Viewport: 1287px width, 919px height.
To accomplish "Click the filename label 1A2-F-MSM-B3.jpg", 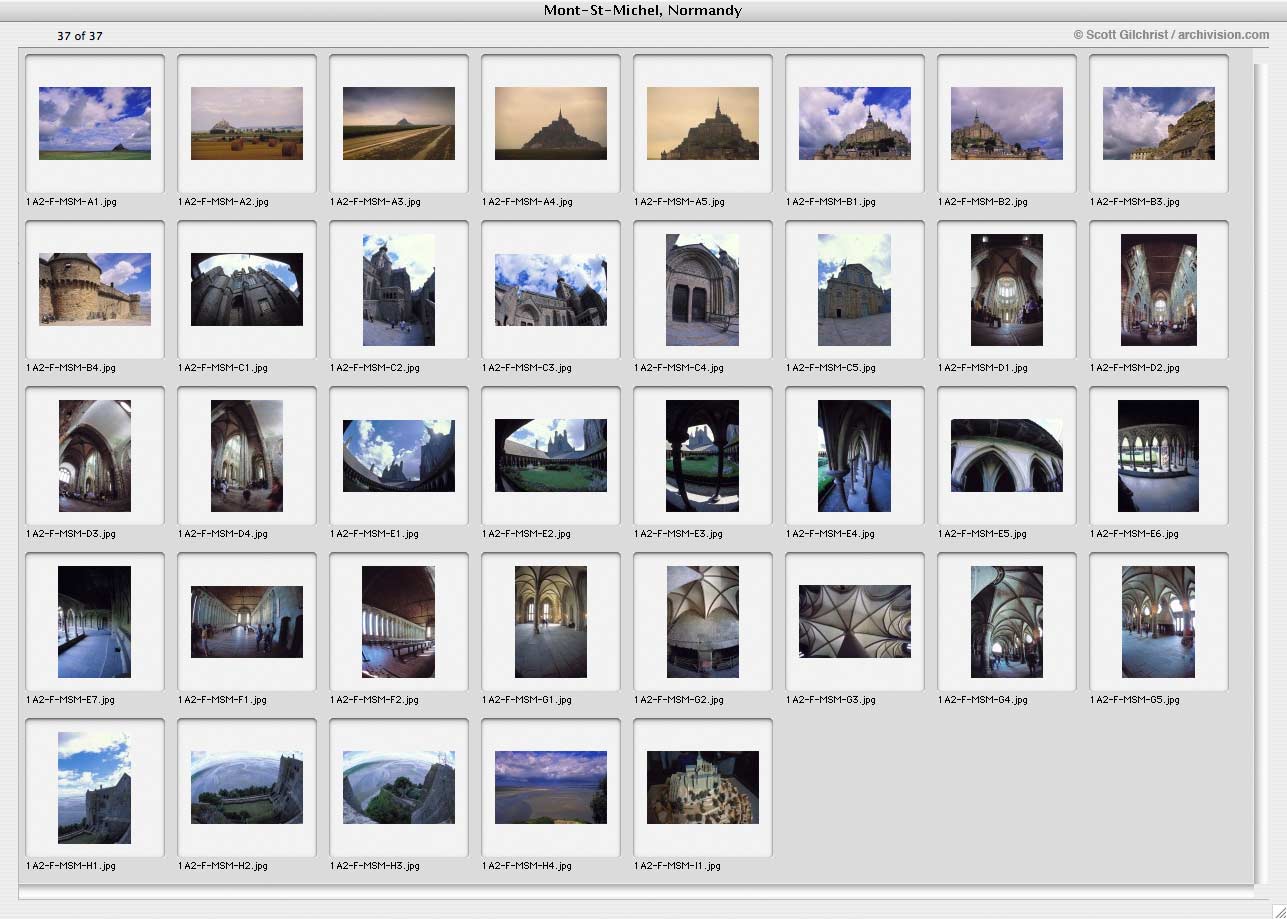I will click(x=1136, y=202).
